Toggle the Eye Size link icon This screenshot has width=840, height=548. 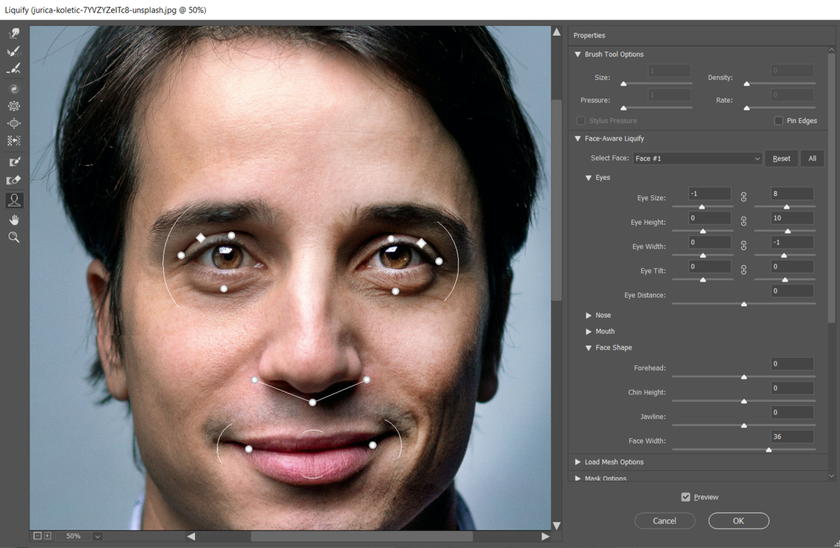tap(743, 198)
